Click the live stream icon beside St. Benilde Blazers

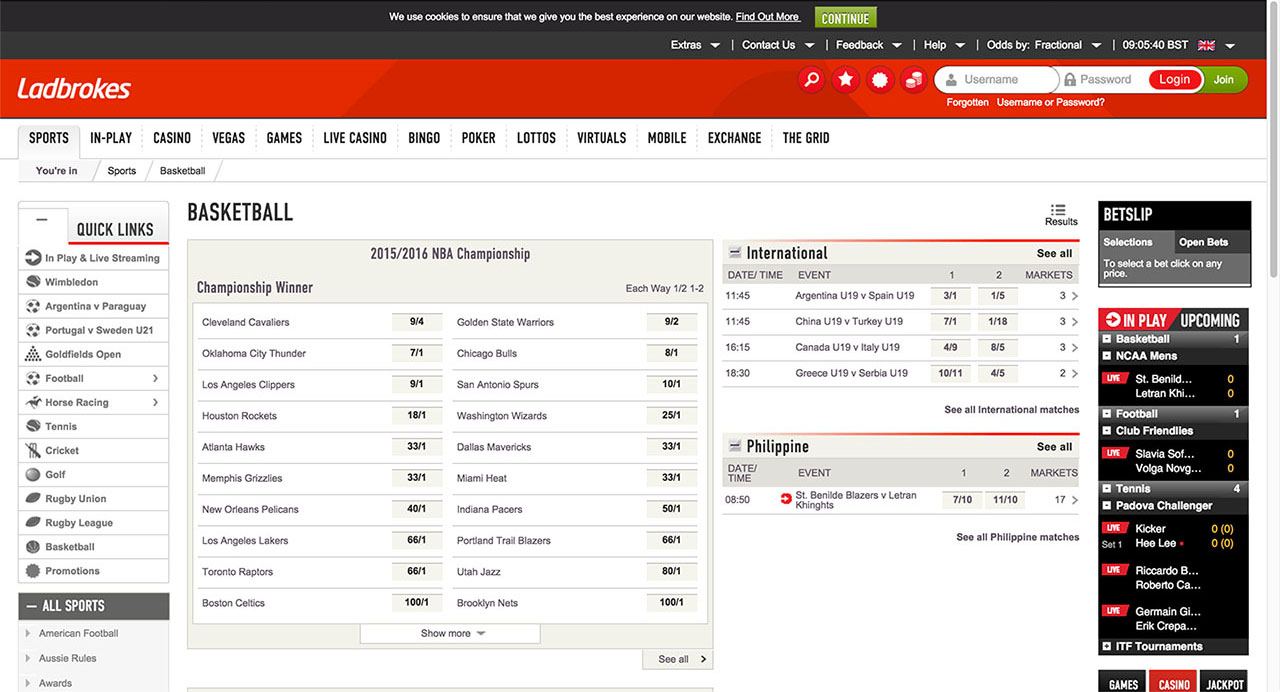tap(786, 499)
